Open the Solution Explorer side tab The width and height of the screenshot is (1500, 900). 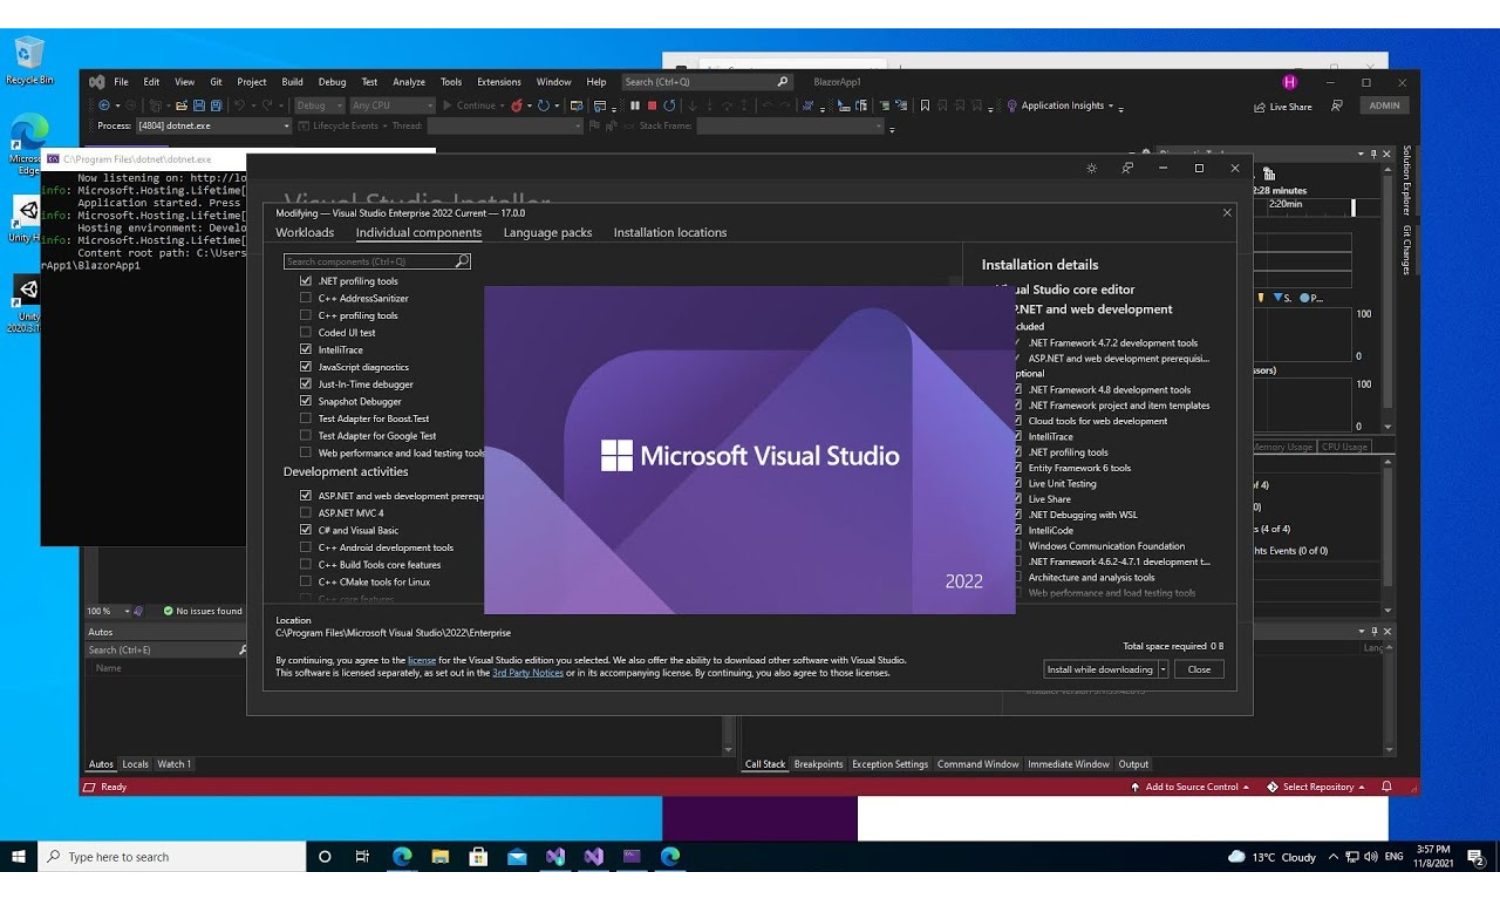click(x=1406, y=180)
